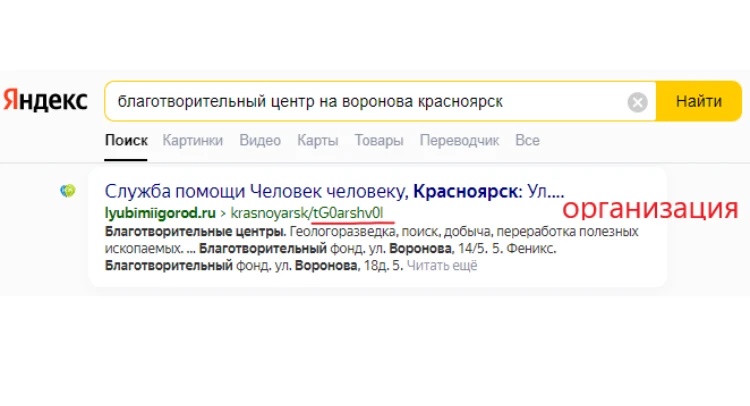Screen dimensions: 750x406
Task: Switch to the Картинки tab
Action: (193, 140)
